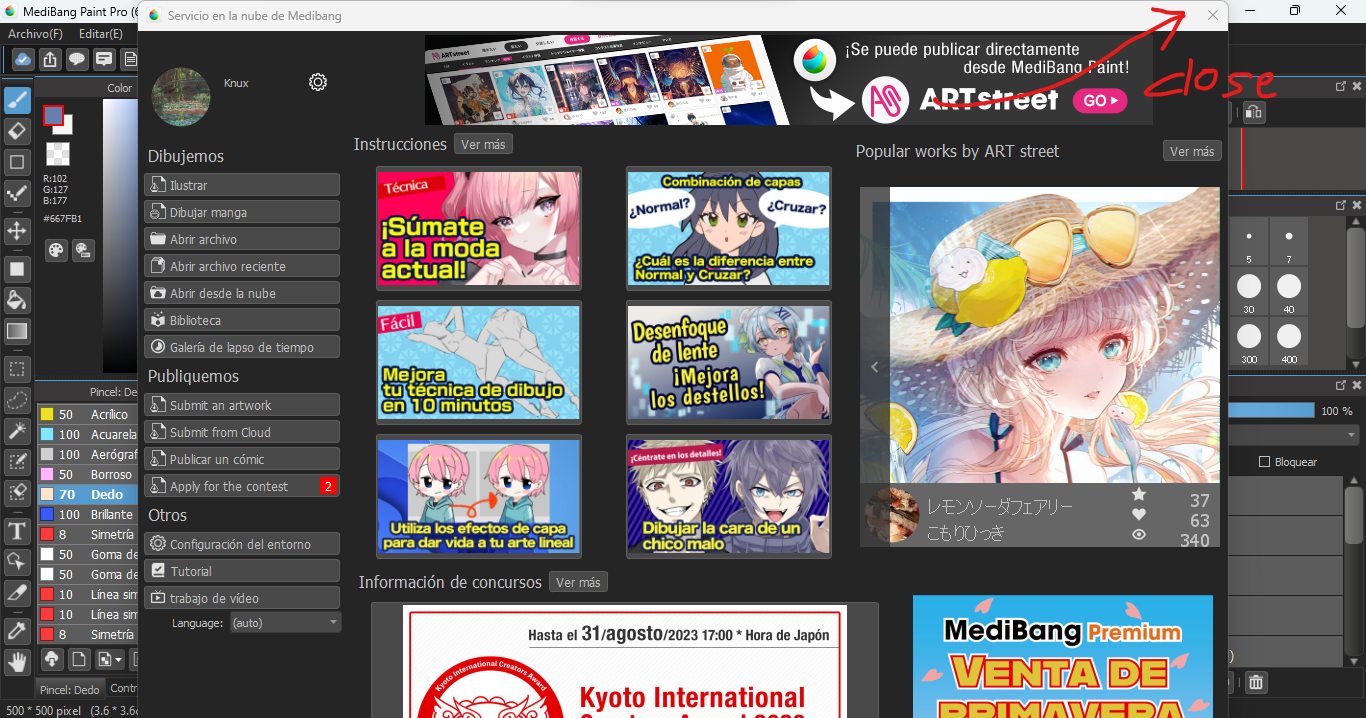Viewport: 1366px width, 718px height.
Task: Adjust the layer opacity slider at 100%
Action: pyautogui.click(x=1271, y=411)
